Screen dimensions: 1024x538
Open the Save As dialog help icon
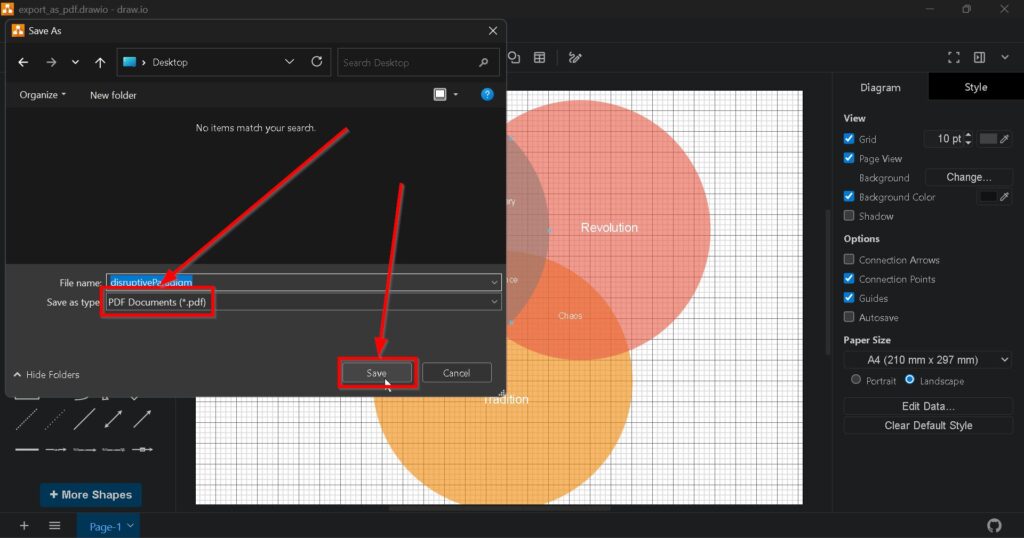point(487,95)
